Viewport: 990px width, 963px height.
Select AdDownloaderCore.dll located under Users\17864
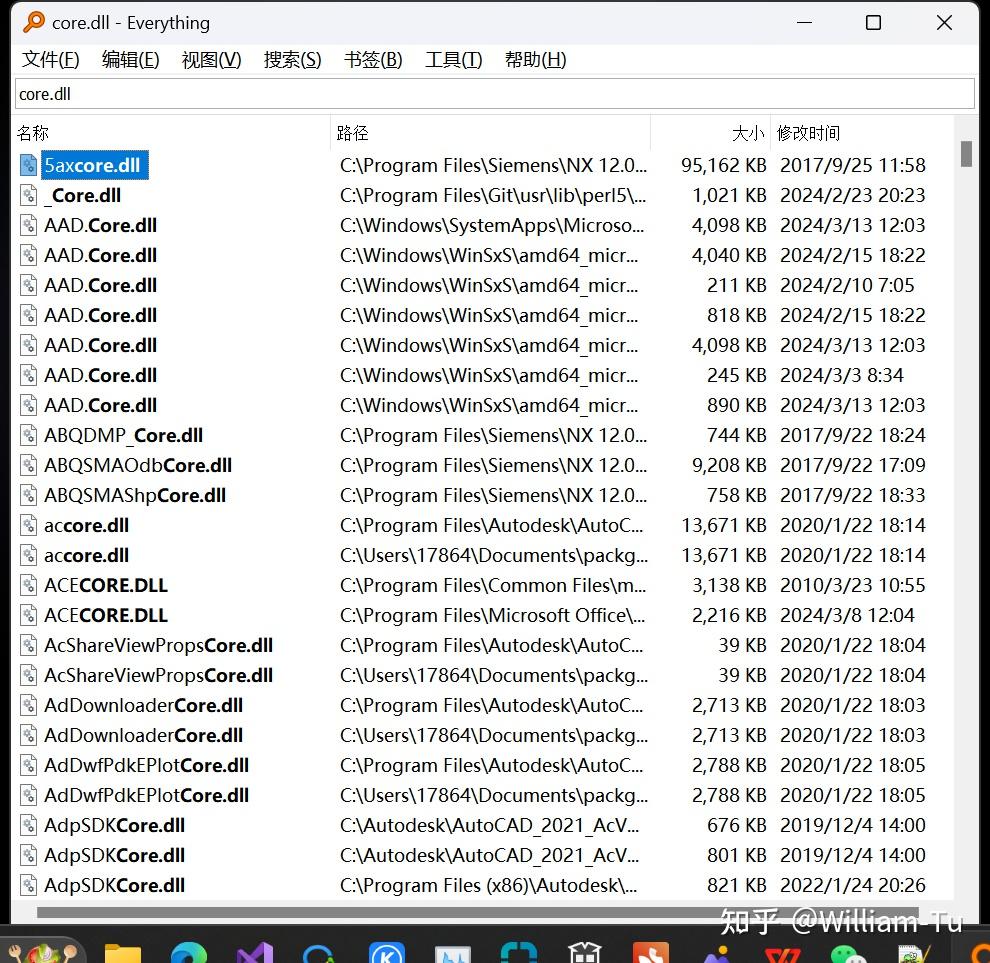[143, 736]
